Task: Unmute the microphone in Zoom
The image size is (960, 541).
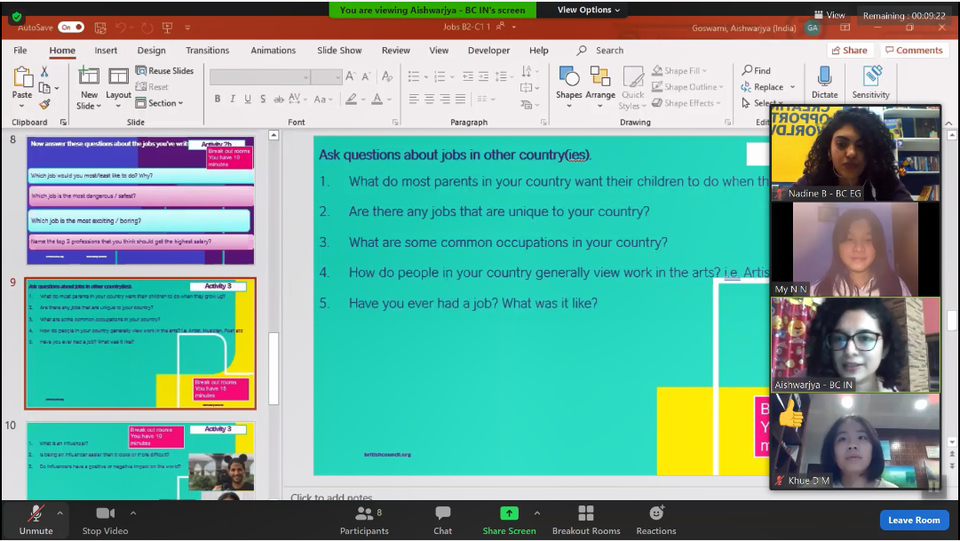Action: [x=36, y=514]
